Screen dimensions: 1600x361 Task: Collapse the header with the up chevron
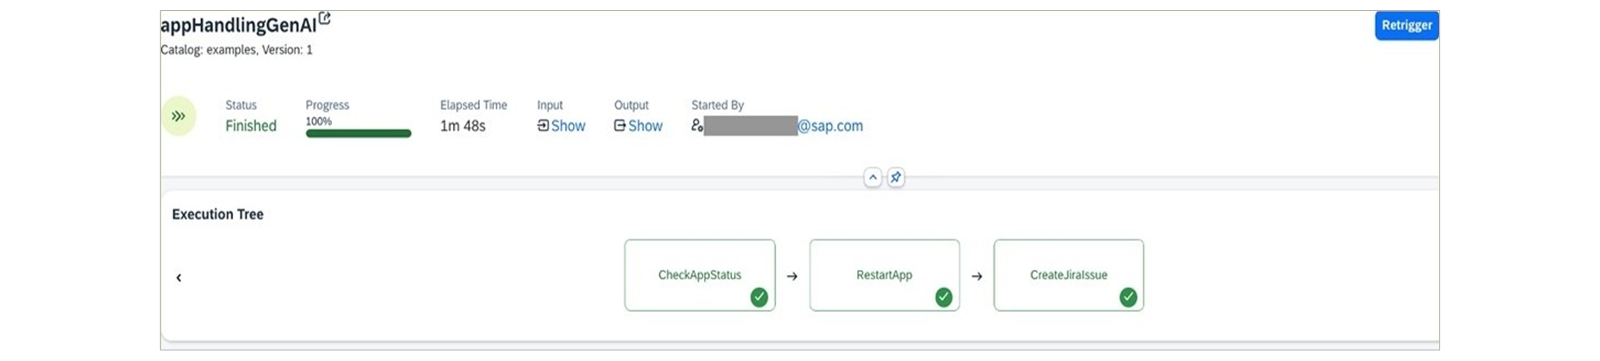(x=873, y=177)
